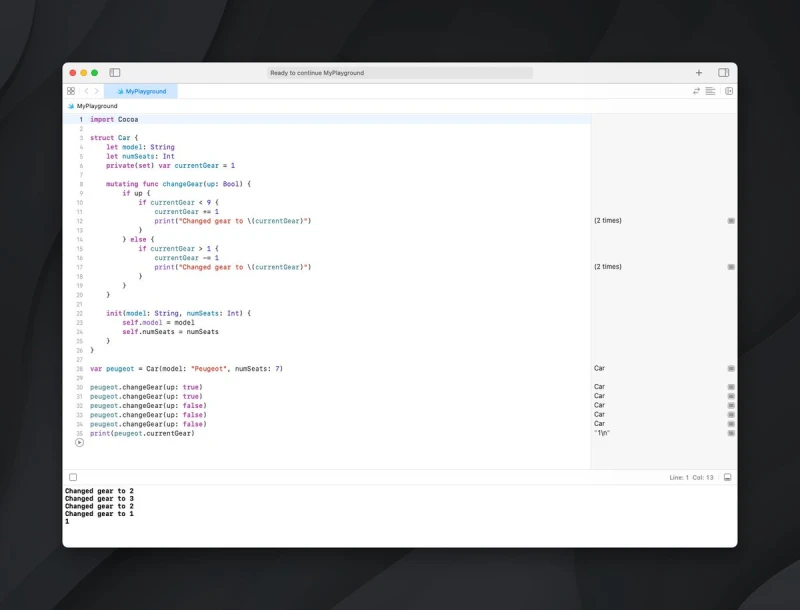Click the code review arrows icon
Image resolution: width=800 pixels, height=610 pixels.
pos(696,91)
